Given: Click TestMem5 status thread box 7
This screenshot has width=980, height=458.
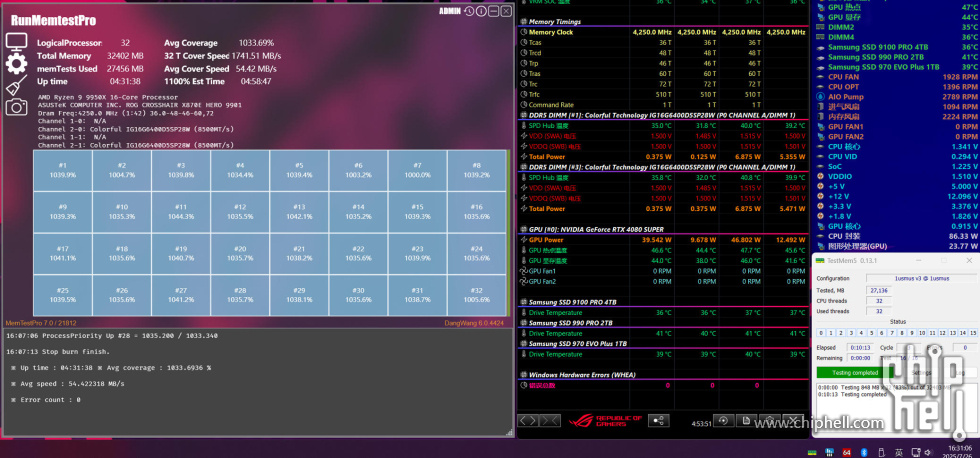Looking at the screenshot, I should click(891, 332).
